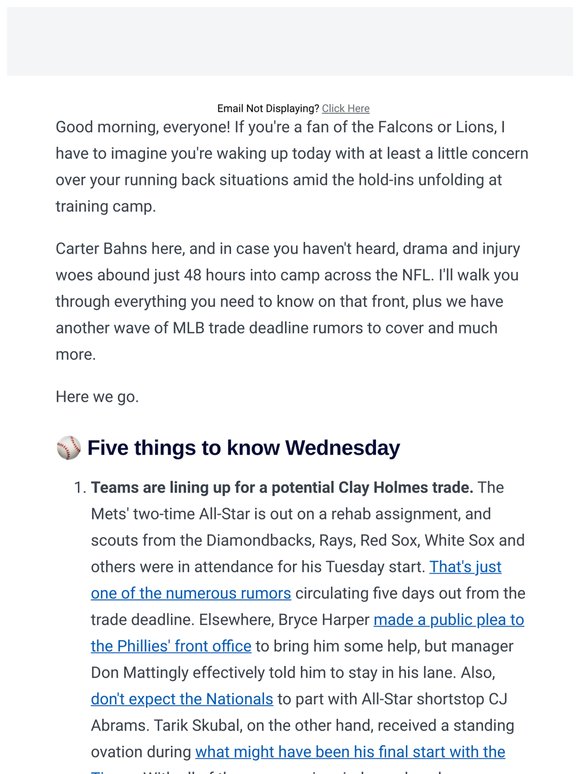Follow the 'one of the numerous rumors' link

coord(191,593)
